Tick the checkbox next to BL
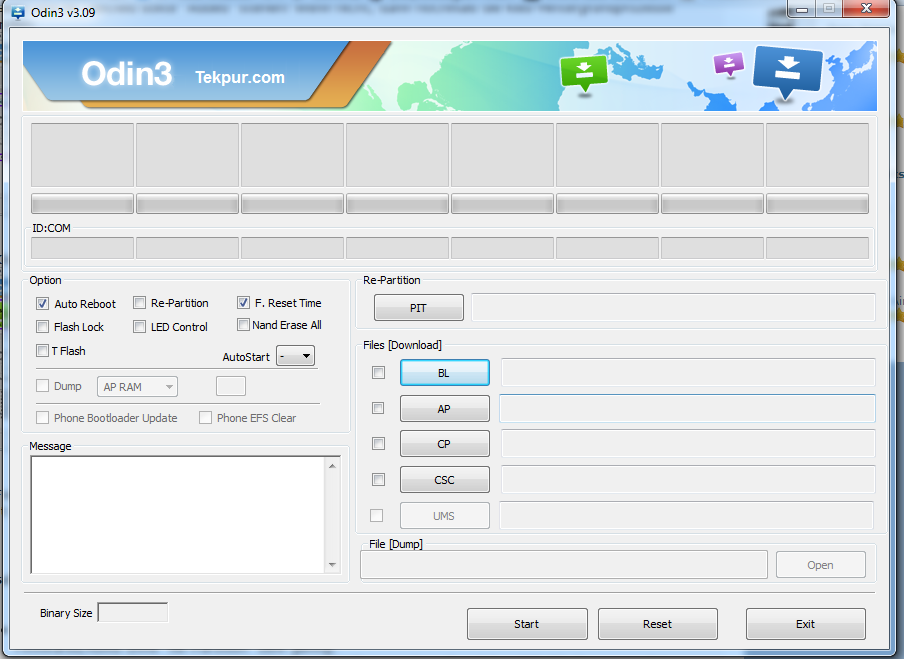Screen dimensions: 904x659 point(378,372)
